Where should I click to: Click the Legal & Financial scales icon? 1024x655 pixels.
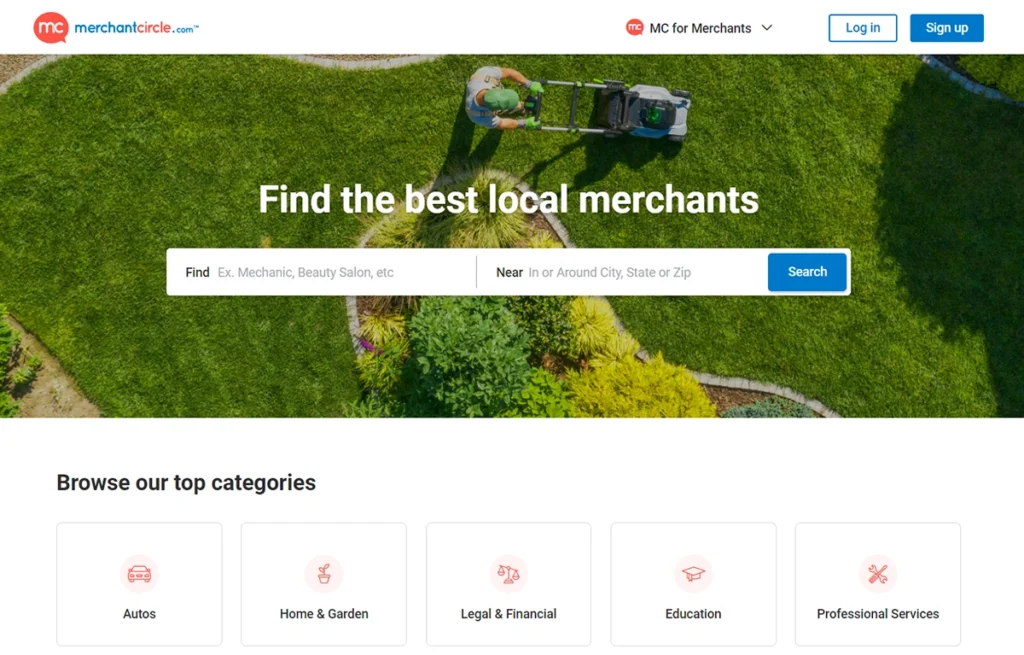[x=509, y=573]
